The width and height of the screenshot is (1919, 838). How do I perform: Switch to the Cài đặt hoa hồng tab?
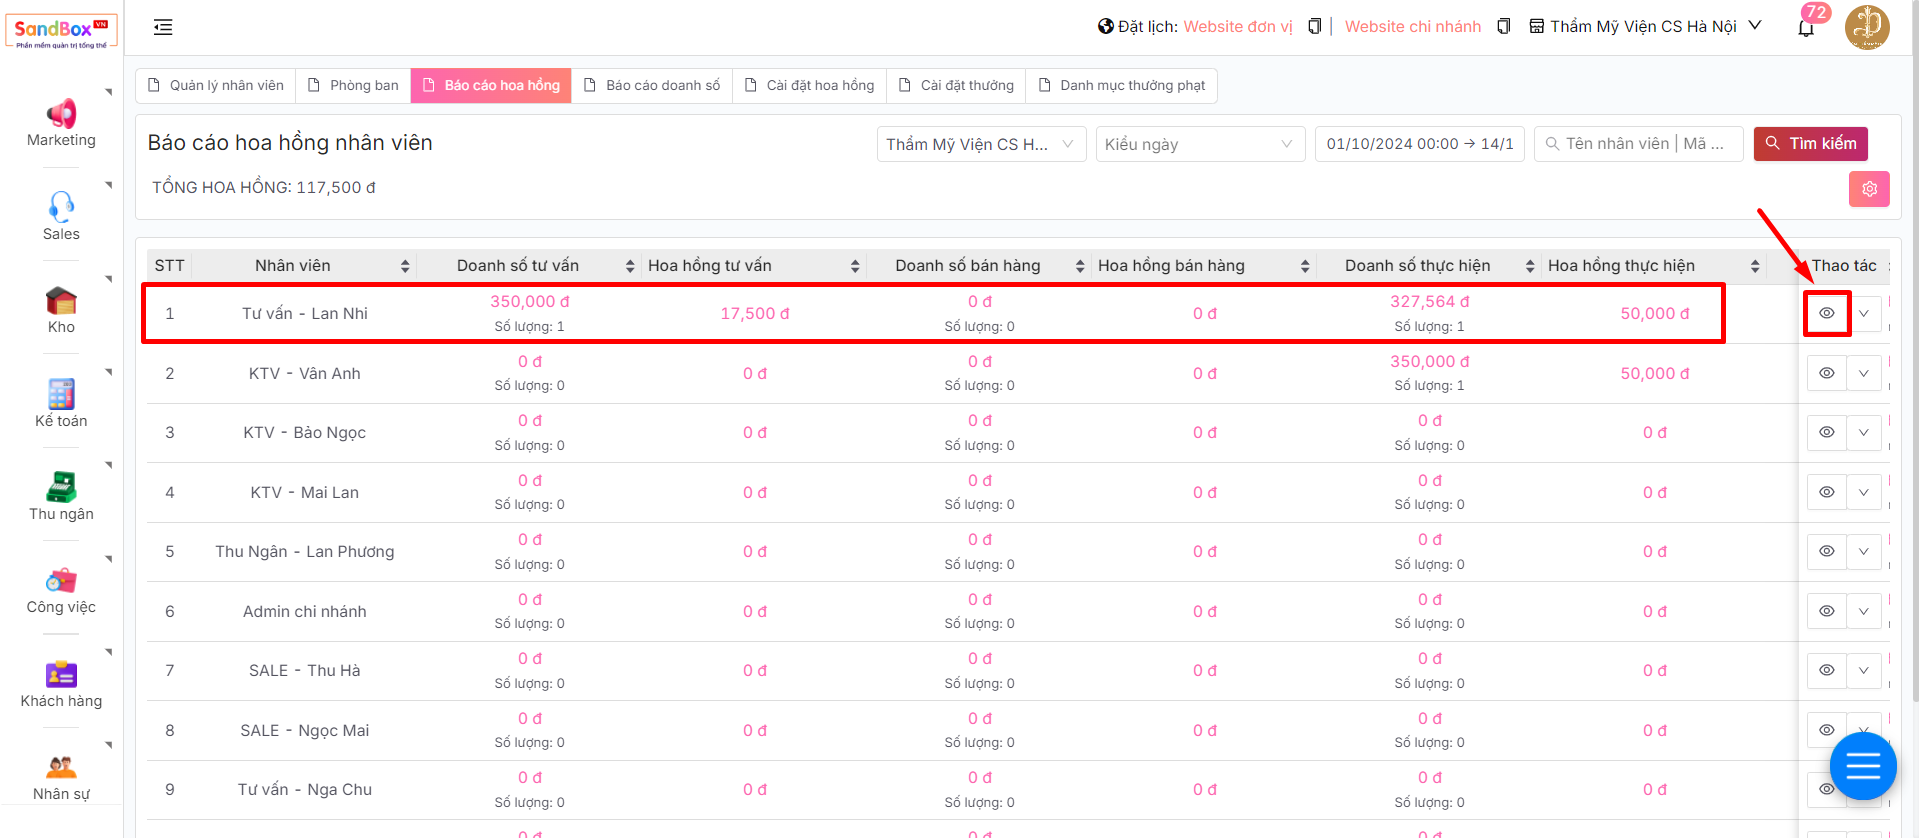tap(809, 86)
